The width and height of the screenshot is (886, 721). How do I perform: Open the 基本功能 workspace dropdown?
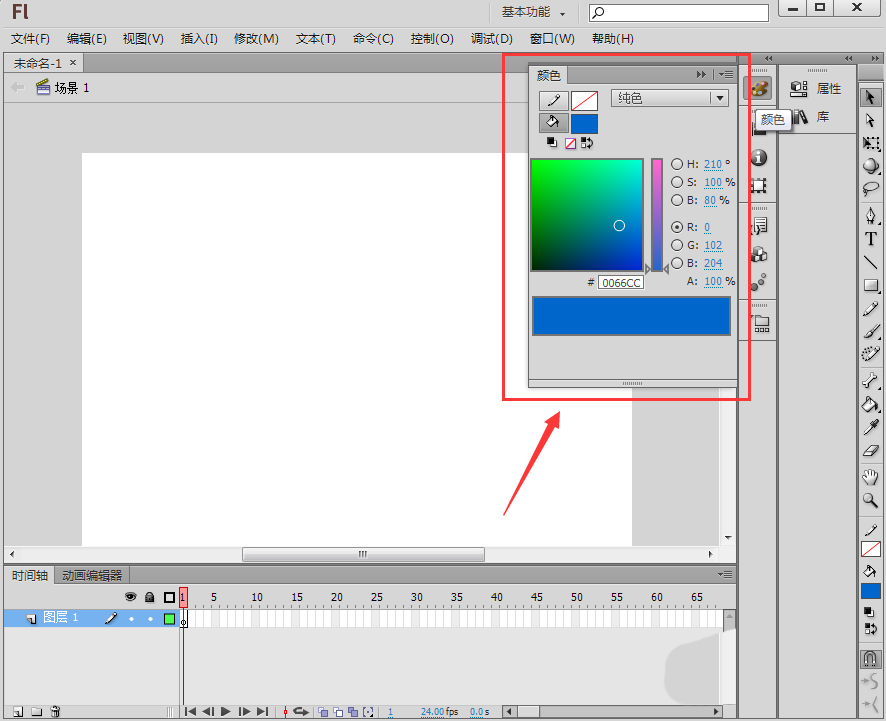click(533, 12)
